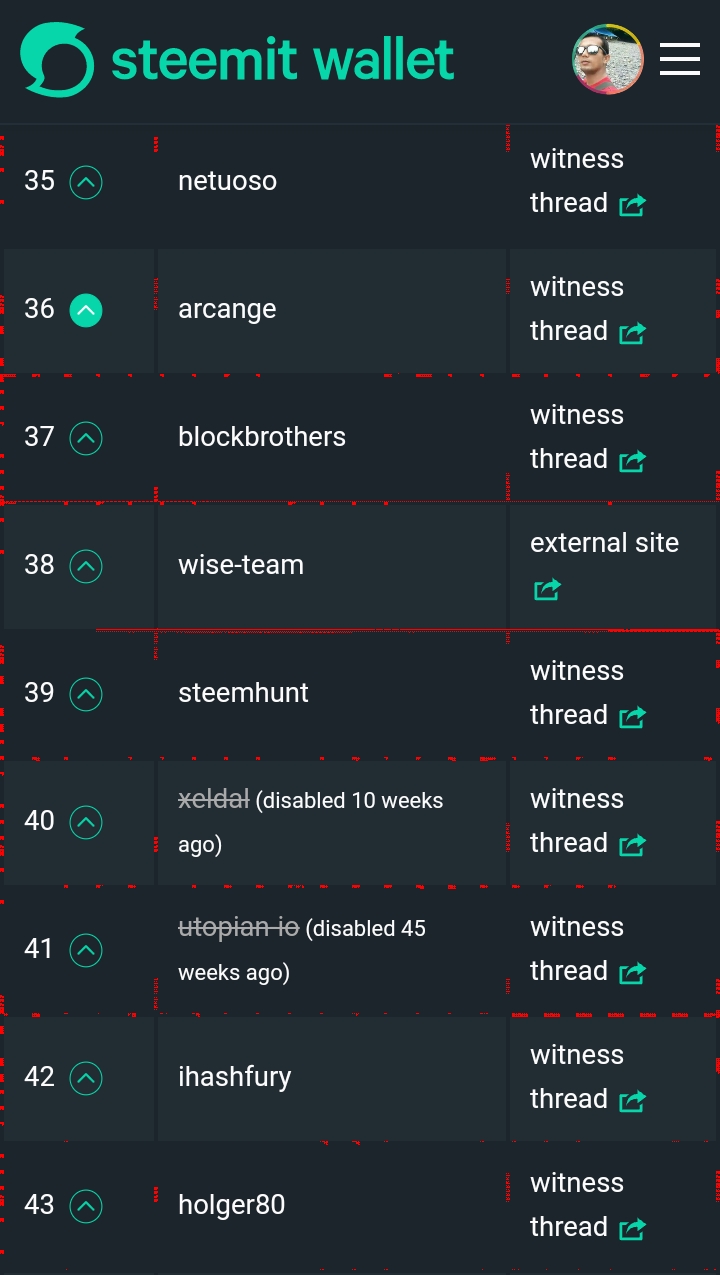The image size is (720, 1275).
Task: Open ihashfury witness thread link icon
Action: pyautogui.click(x=632, y=1101)
